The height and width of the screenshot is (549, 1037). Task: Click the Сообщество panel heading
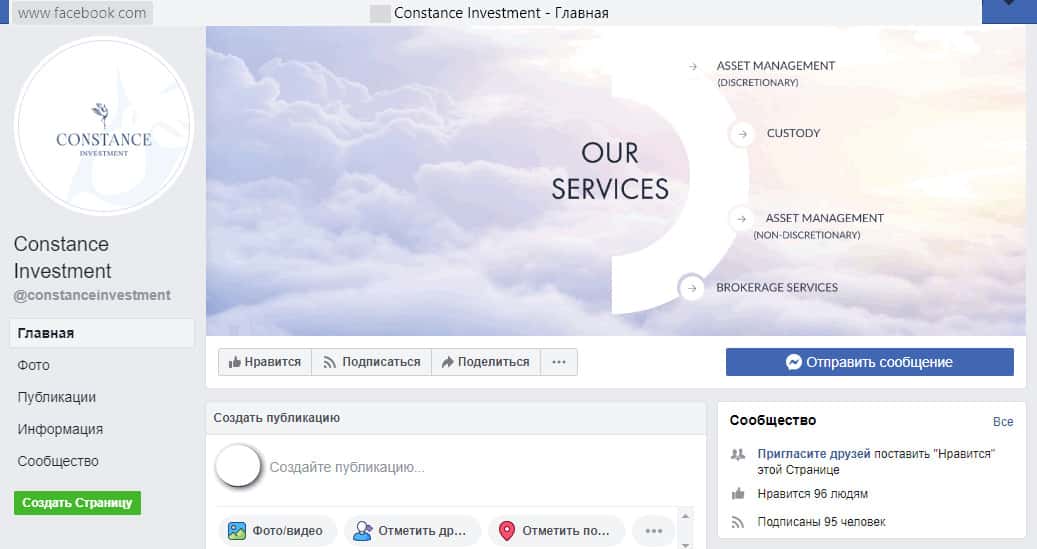773,421
